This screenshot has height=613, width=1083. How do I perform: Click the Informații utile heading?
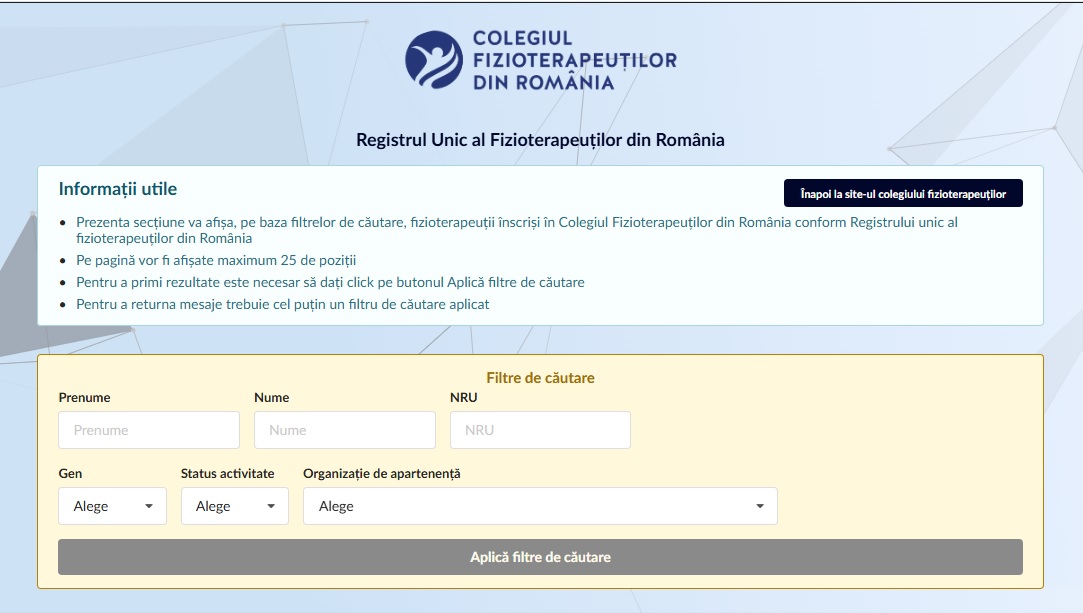pyautogui.click(x=118, y=189)
